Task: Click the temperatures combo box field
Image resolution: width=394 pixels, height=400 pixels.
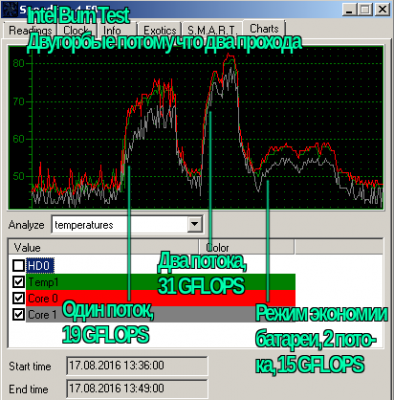Action: [x=127, y=224]
